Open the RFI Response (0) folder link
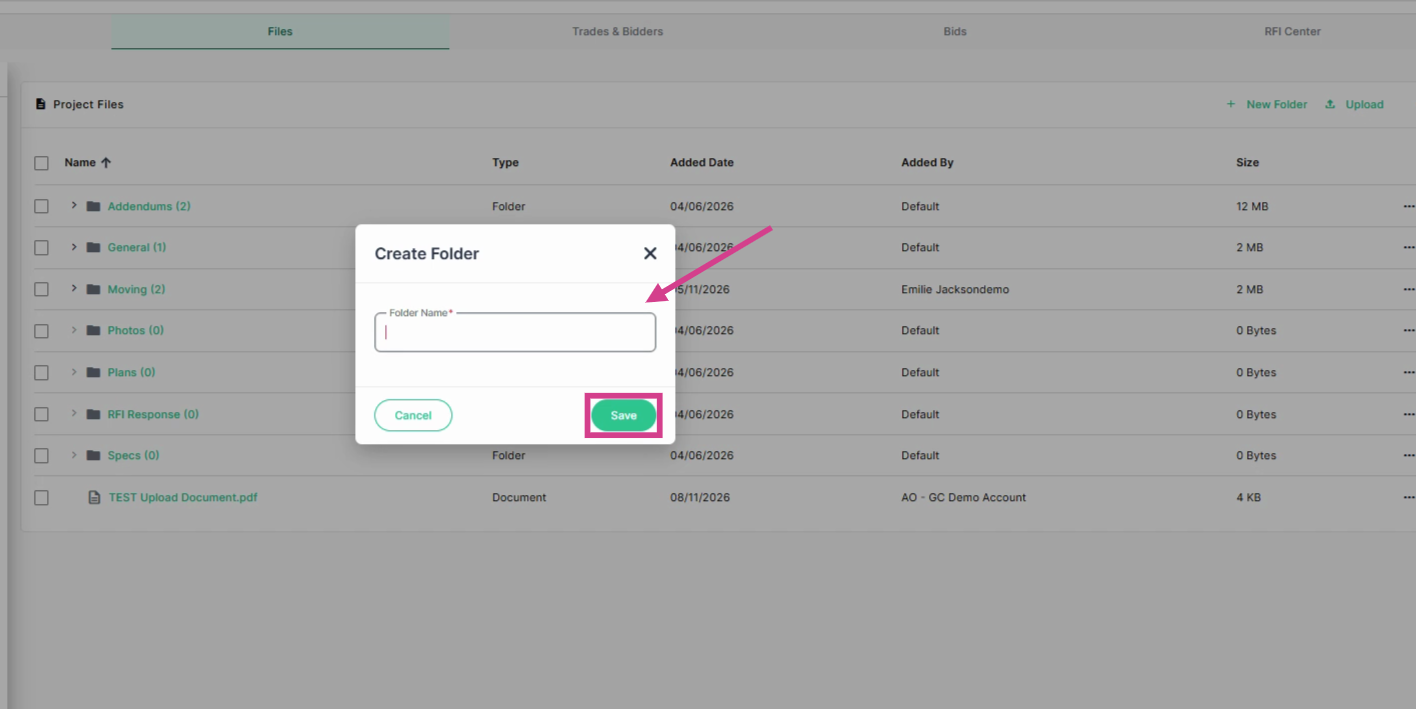The image size is (1416, 709). (x=153, y=414)
